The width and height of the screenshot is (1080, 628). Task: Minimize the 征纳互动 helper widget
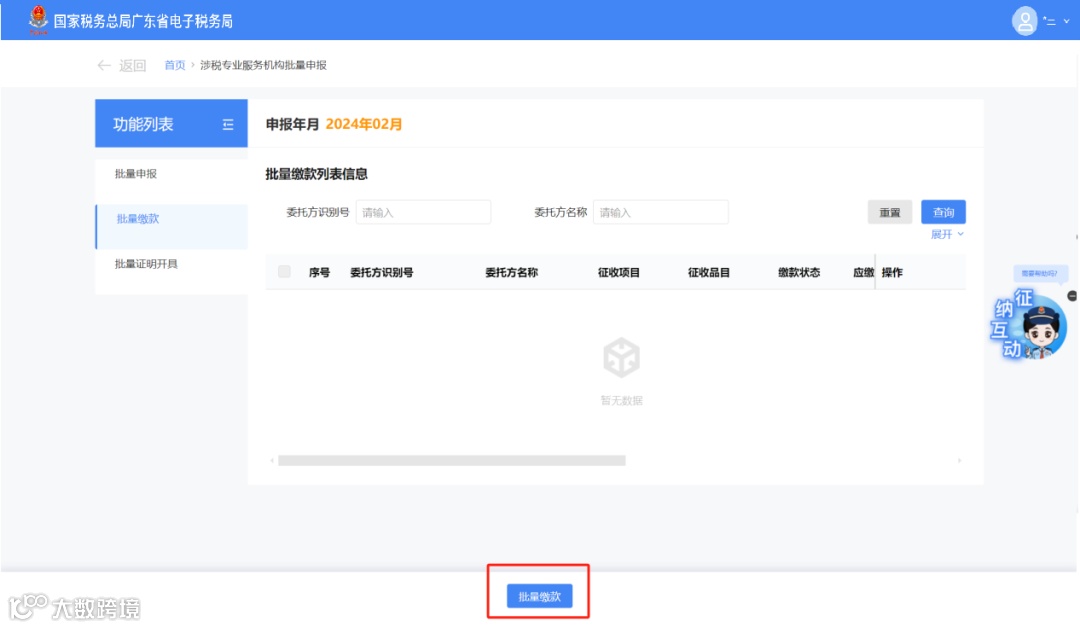pos(1073,295)
